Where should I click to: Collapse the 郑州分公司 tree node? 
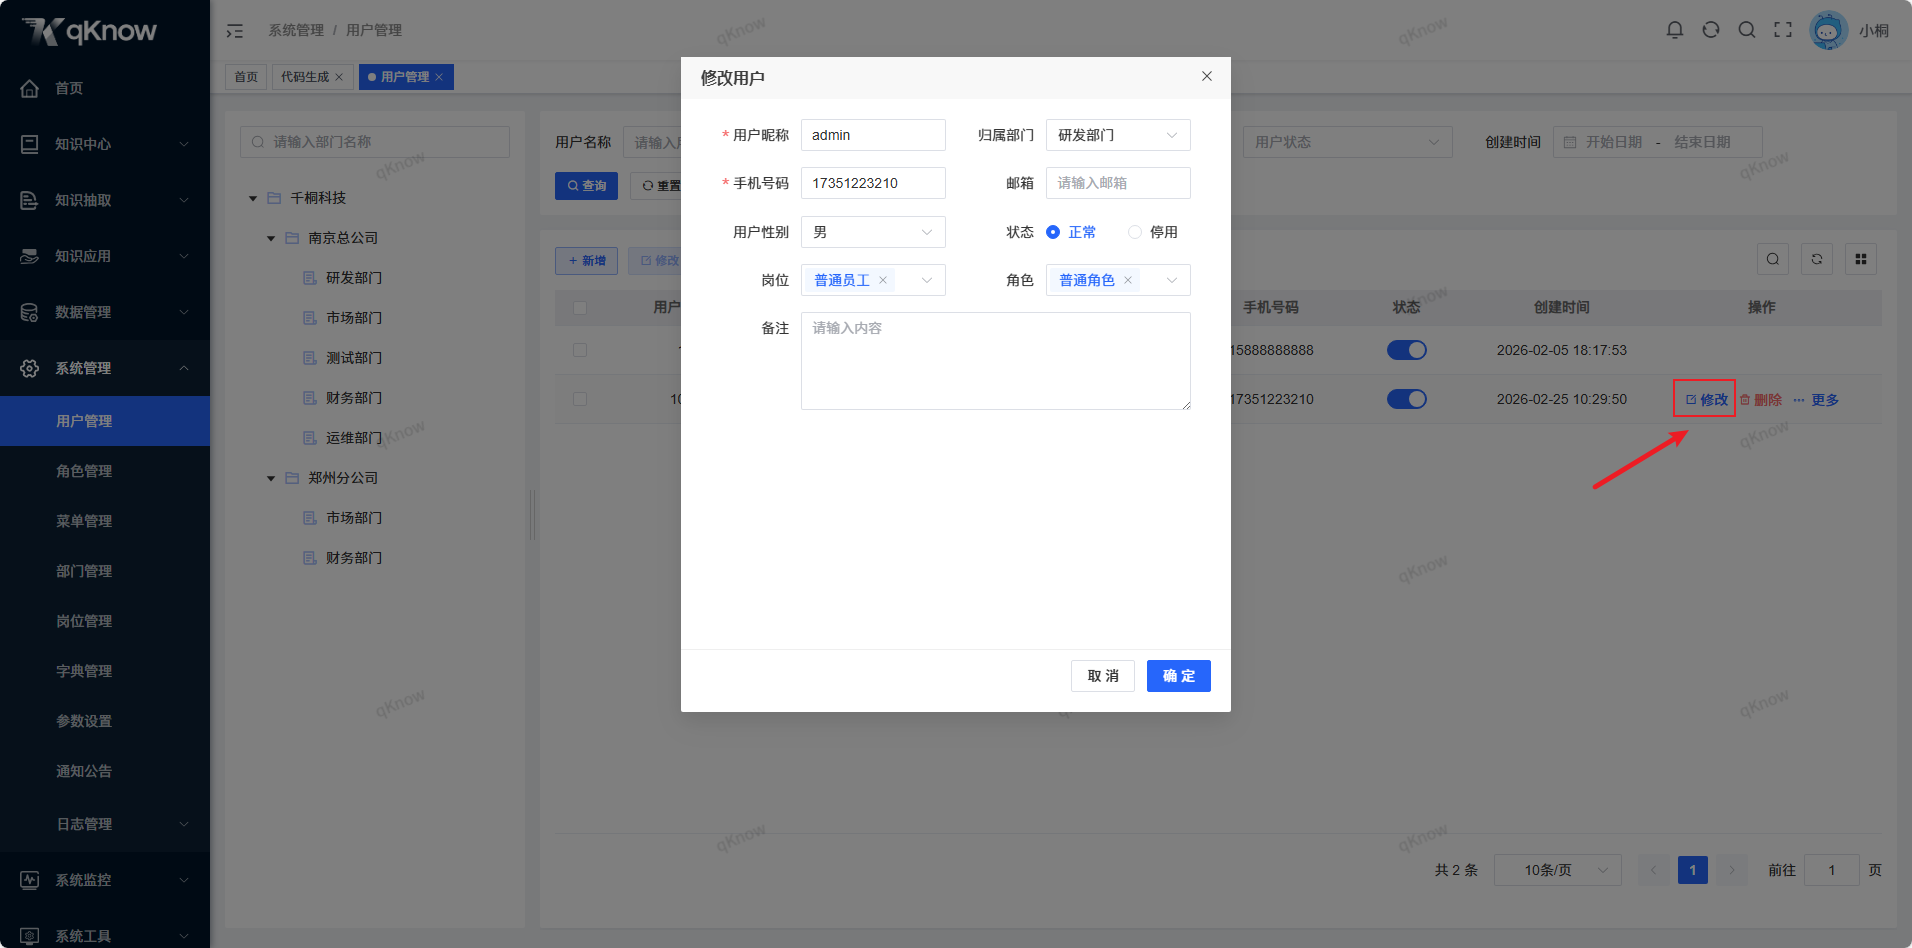(271, 478)
